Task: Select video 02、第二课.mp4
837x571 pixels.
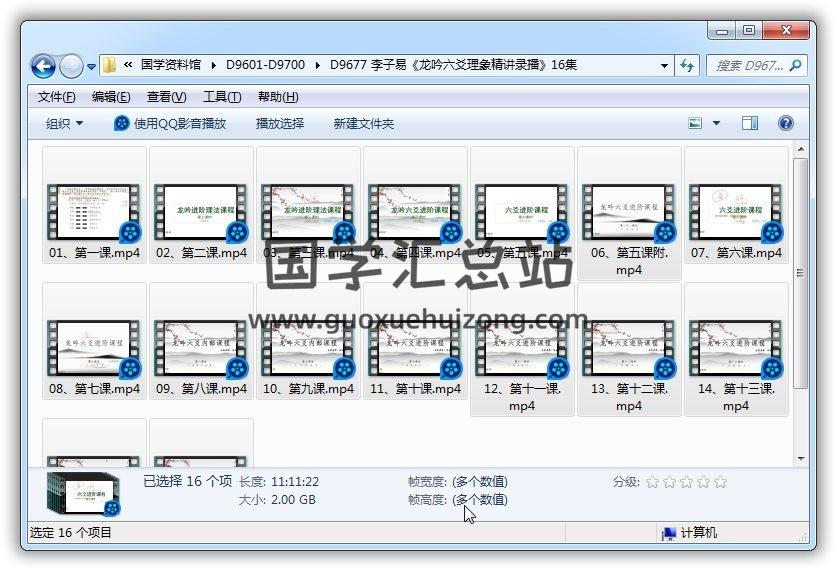Action: 201,205
